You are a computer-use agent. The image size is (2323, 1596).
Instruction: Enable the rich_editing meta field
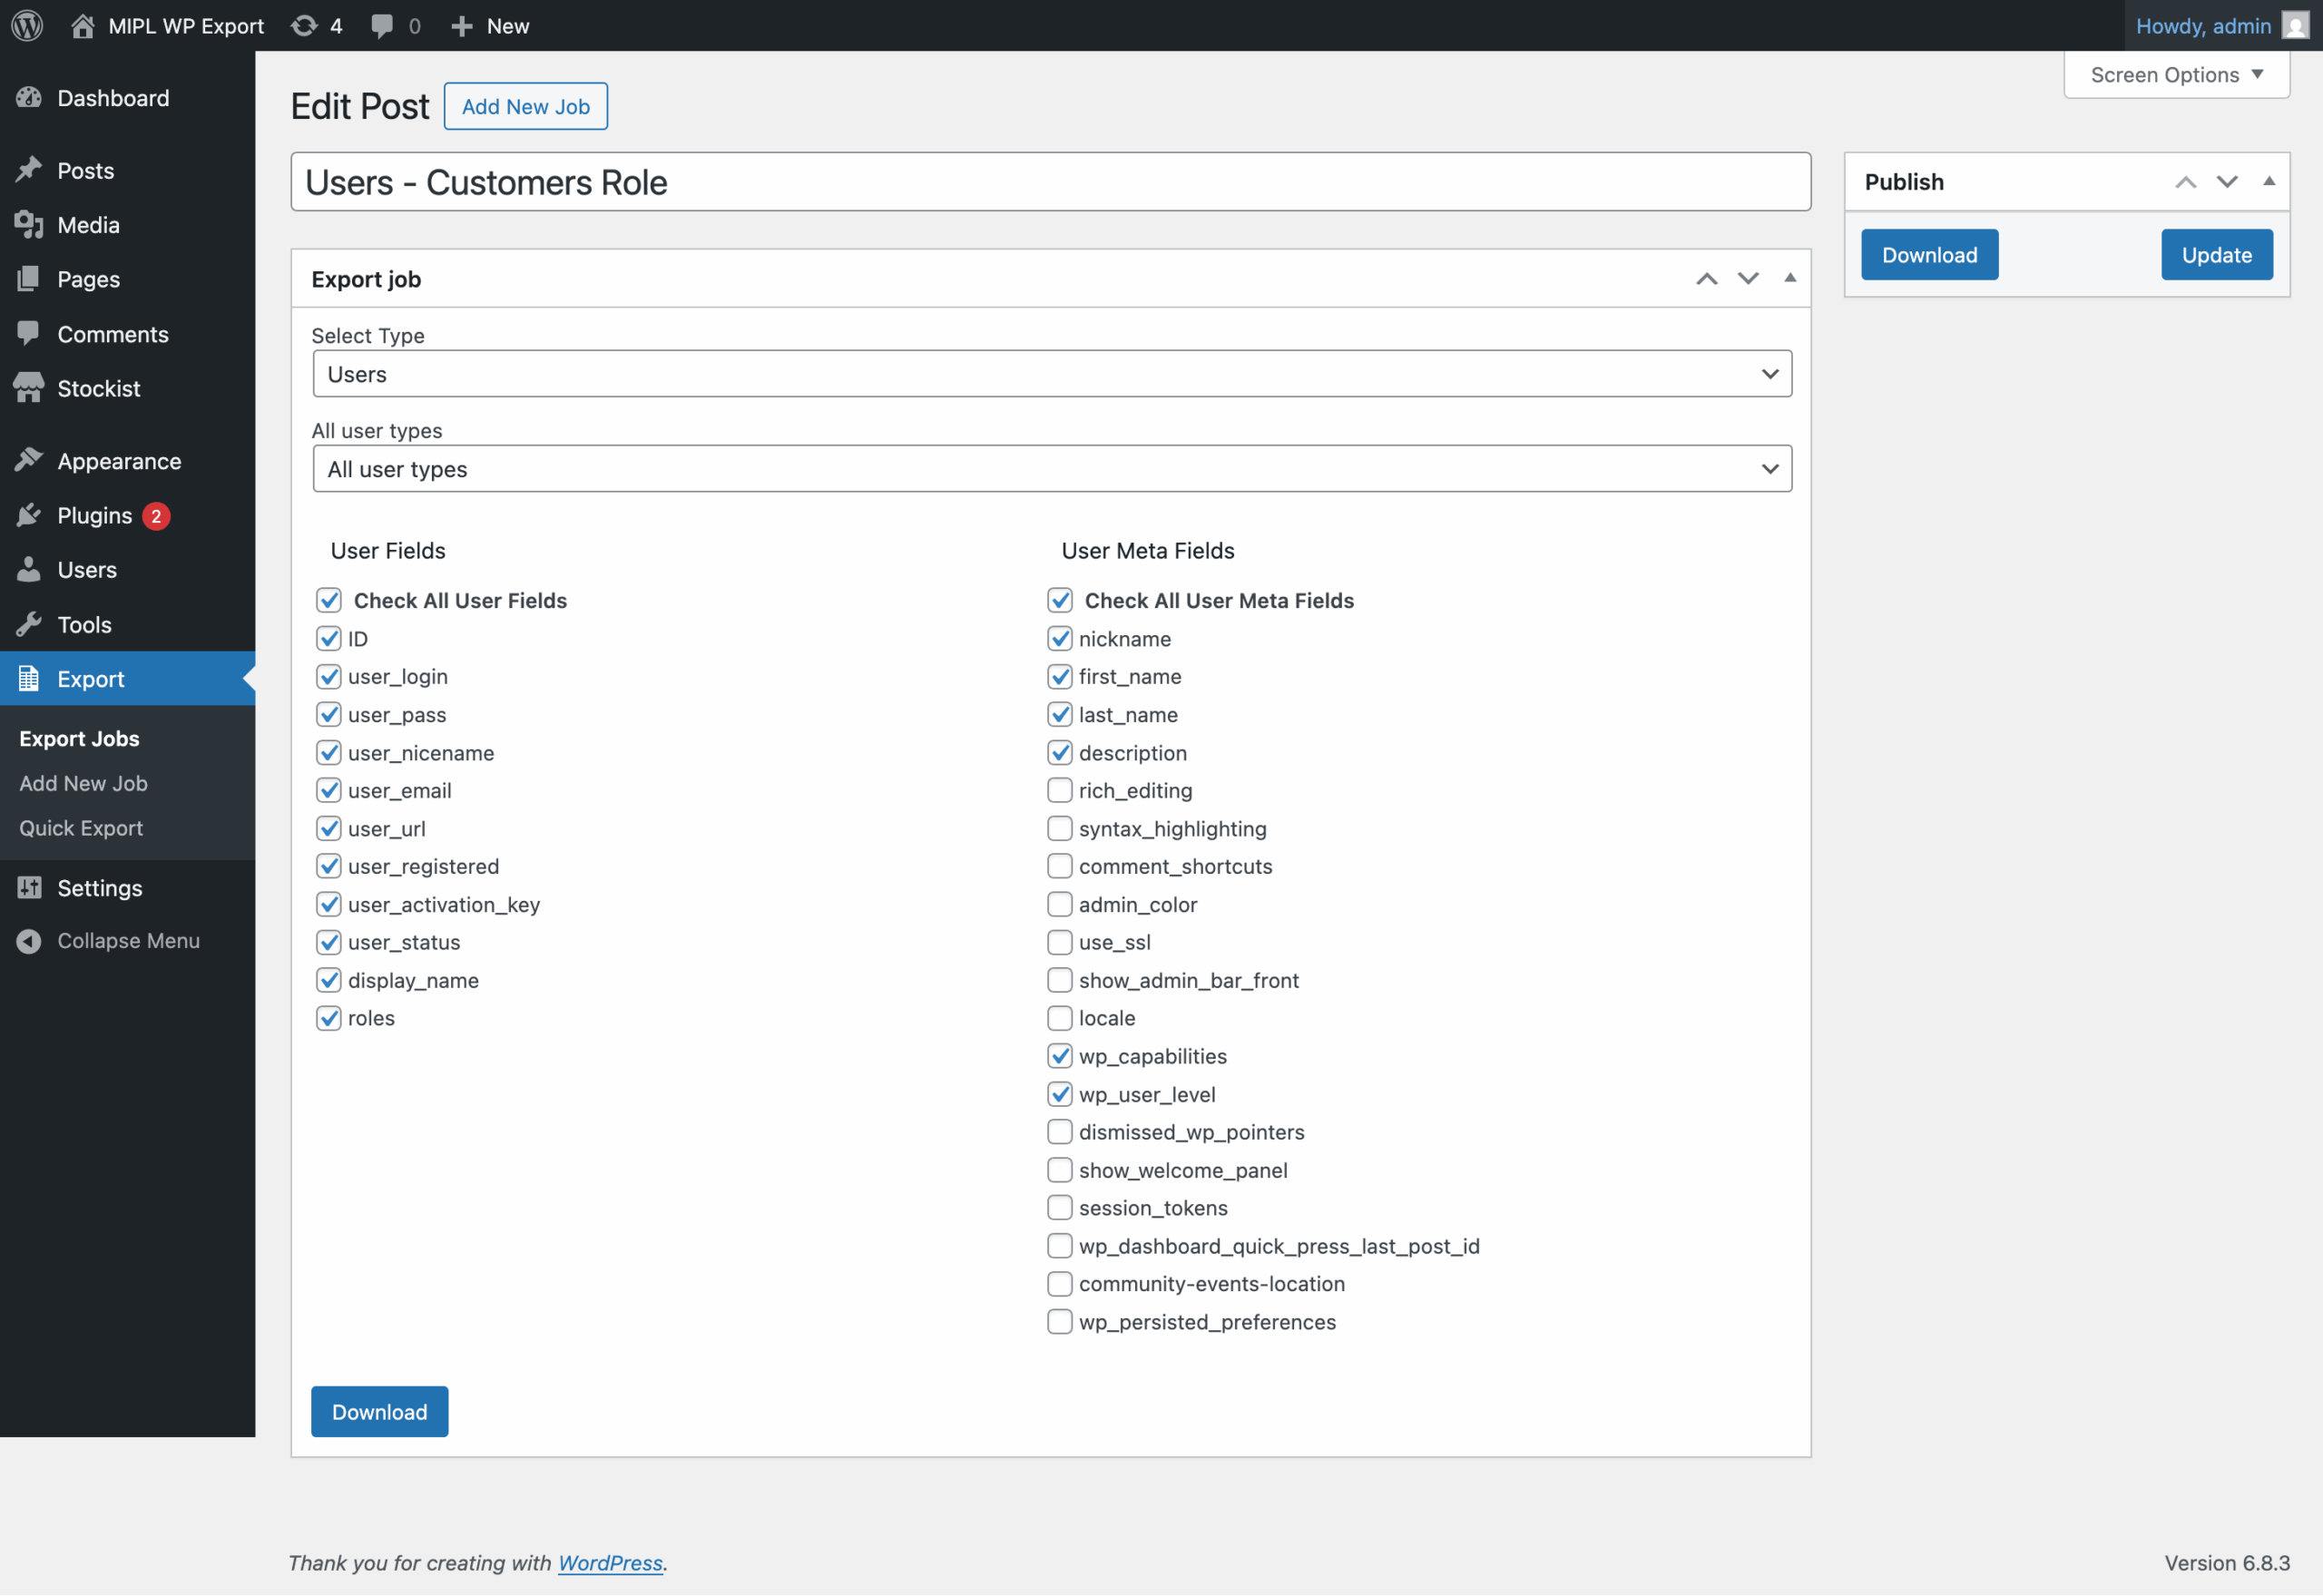1060,790
